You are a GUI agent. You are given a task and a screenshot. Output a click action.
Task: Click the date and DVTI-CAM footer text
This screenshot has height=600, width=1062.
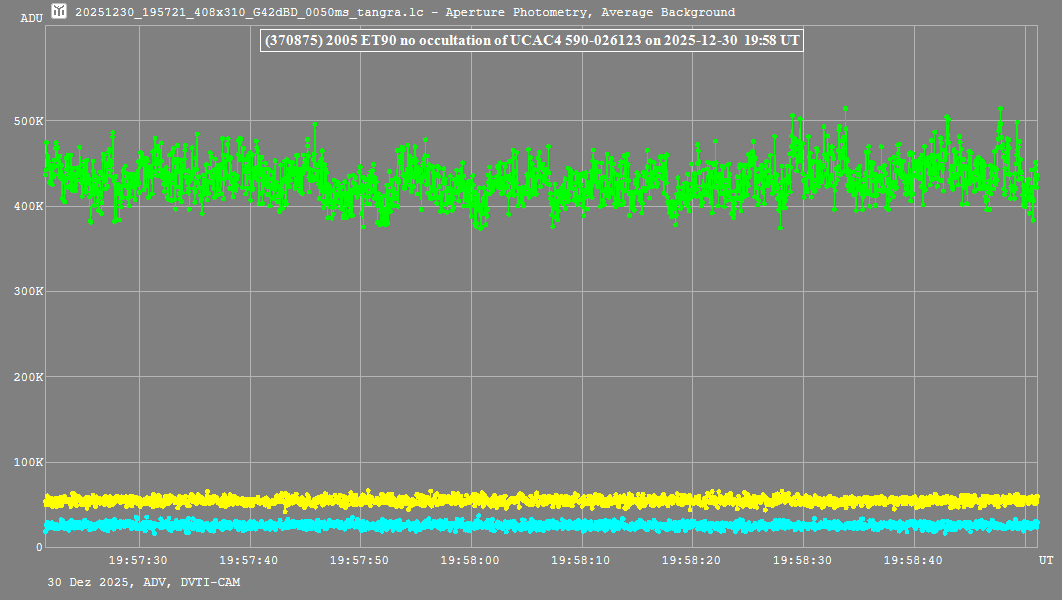tap(143, 581)
